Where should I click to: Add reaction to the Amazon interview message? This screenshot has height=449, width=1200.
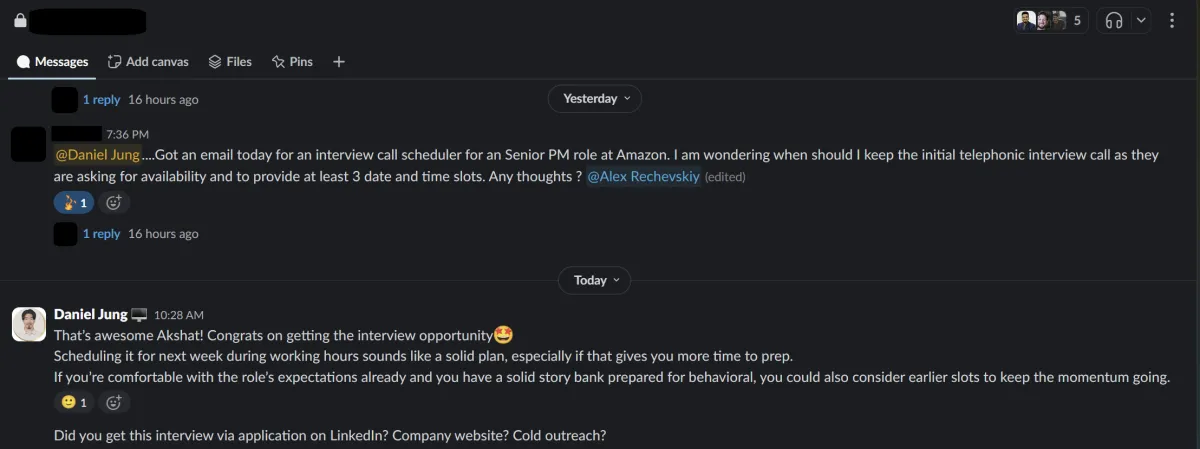coord(114,203)
